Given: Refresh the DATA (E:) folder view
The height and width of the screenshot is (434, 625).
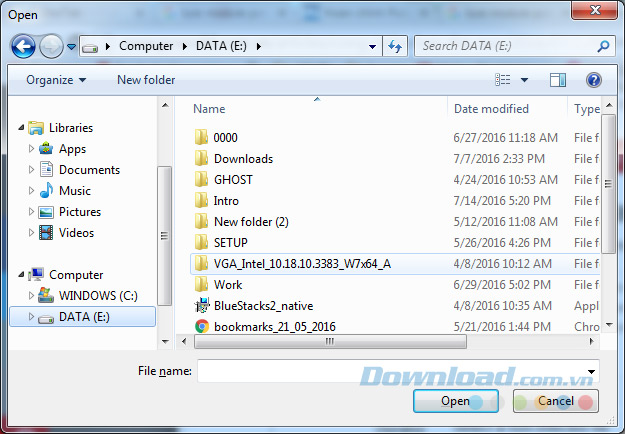Looking at the screenshot, I should point(395,47).
